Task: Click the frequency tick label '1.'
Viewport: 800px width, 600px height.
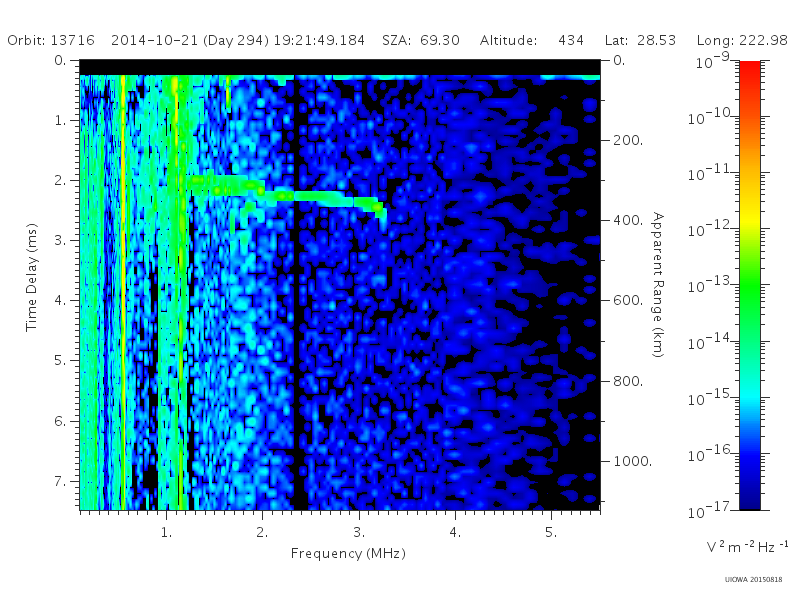Action: click(166, 532)
